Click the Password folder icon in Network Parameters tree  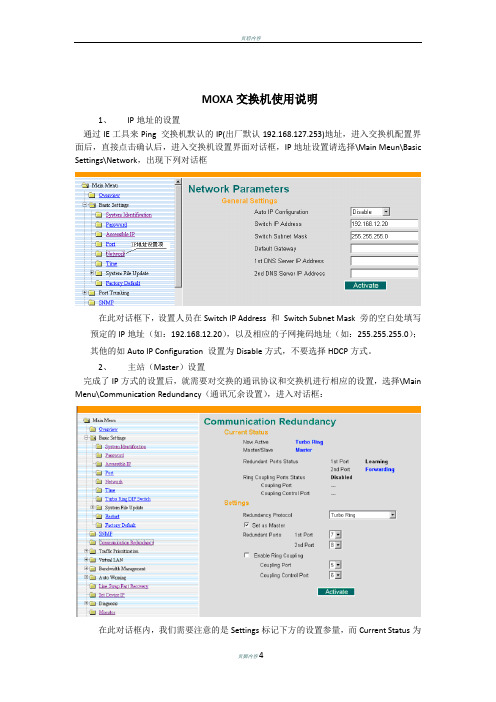[x=99, y=225]
